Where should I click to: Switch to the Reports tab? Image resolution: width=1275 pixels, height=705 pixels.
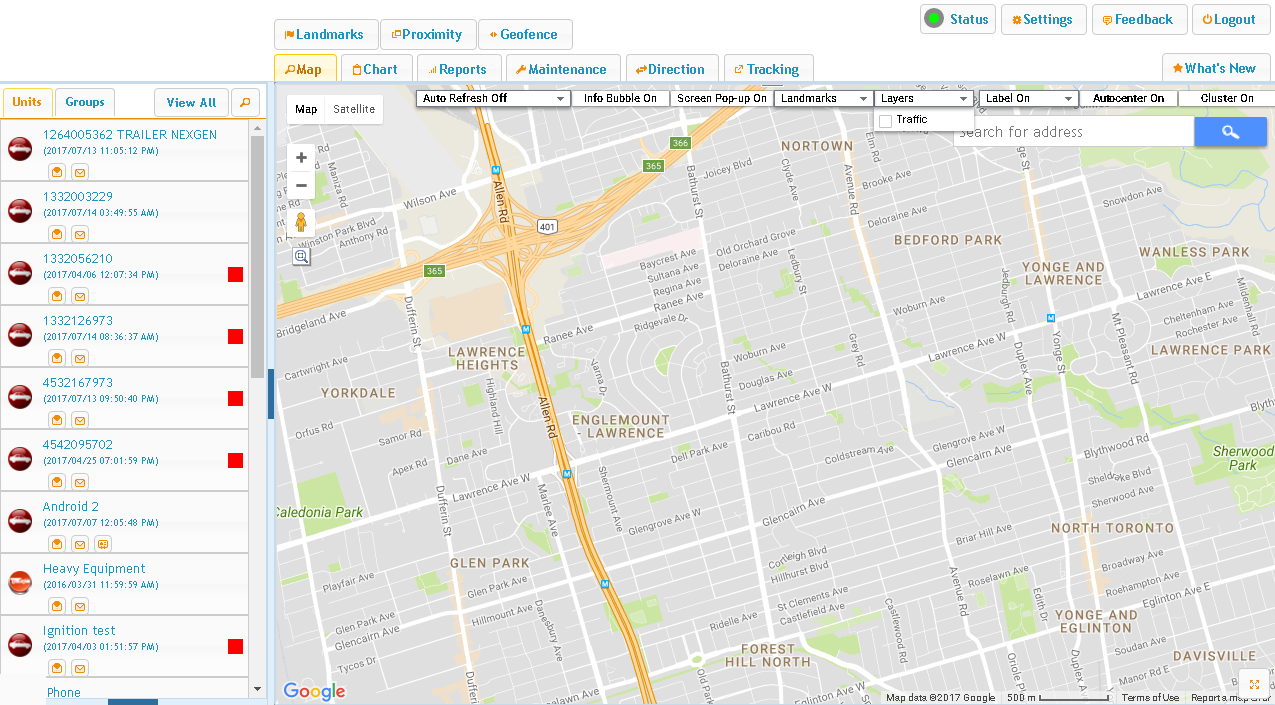click(x=458, y=69)
